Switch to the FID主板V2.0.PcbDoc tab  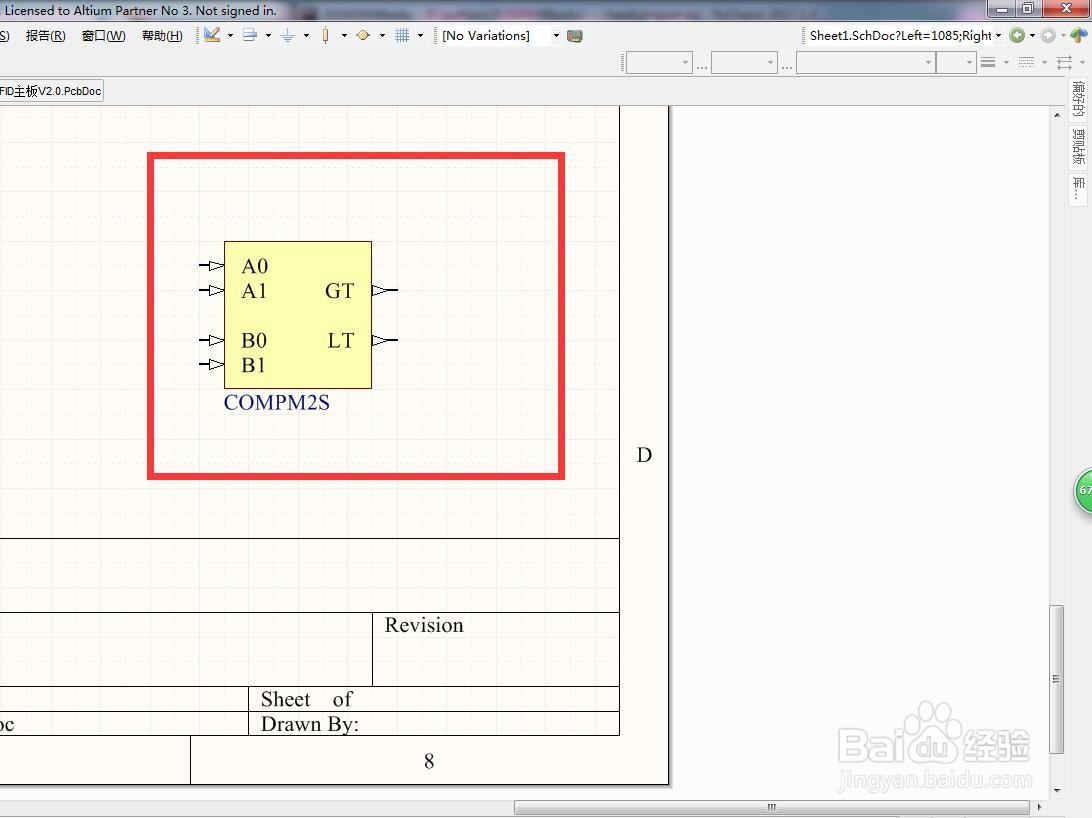[51, 91]
